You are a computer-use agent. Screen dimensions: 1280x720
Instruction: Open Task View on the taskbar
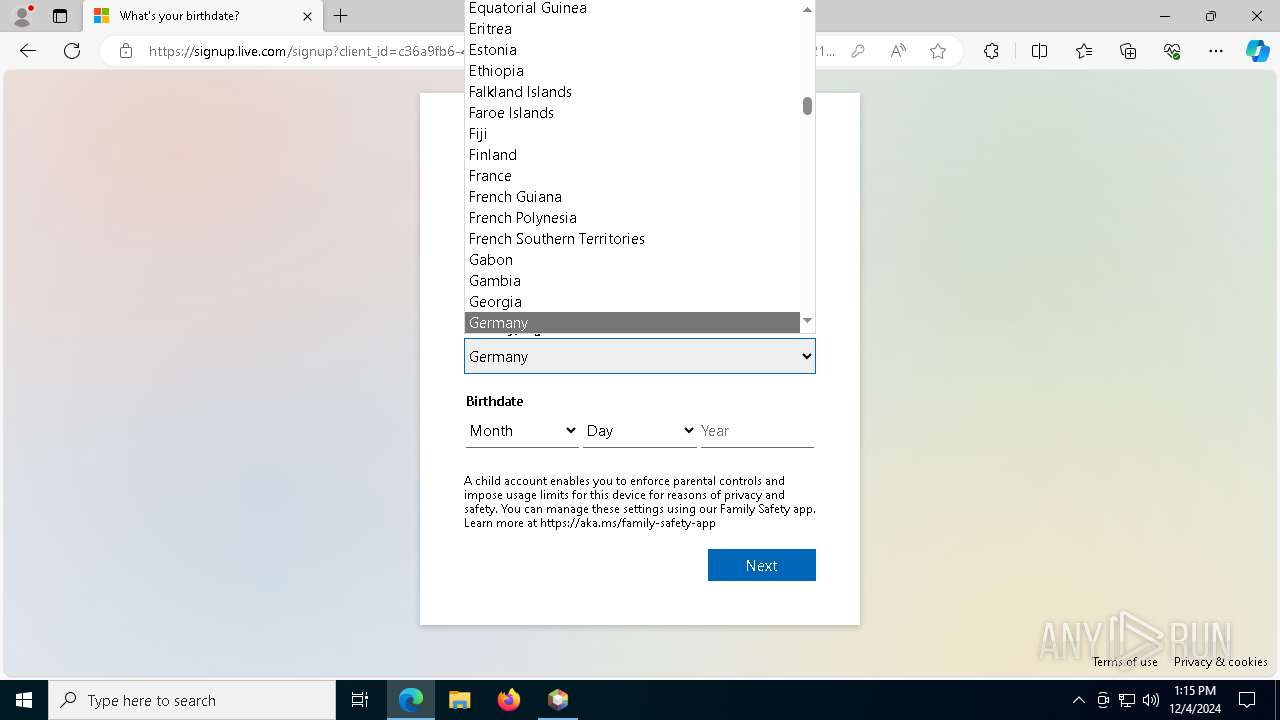(360, 700)
